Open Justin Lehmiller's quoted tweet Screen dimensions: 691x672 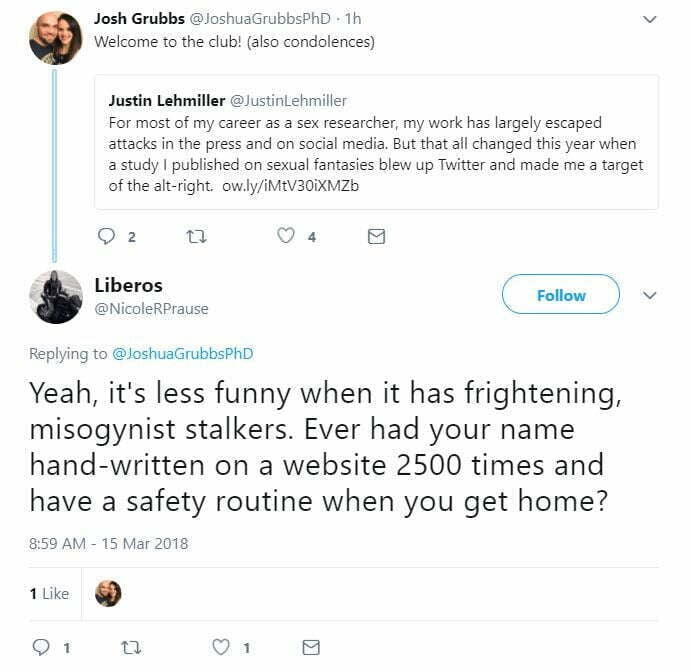tap(376, 141)
